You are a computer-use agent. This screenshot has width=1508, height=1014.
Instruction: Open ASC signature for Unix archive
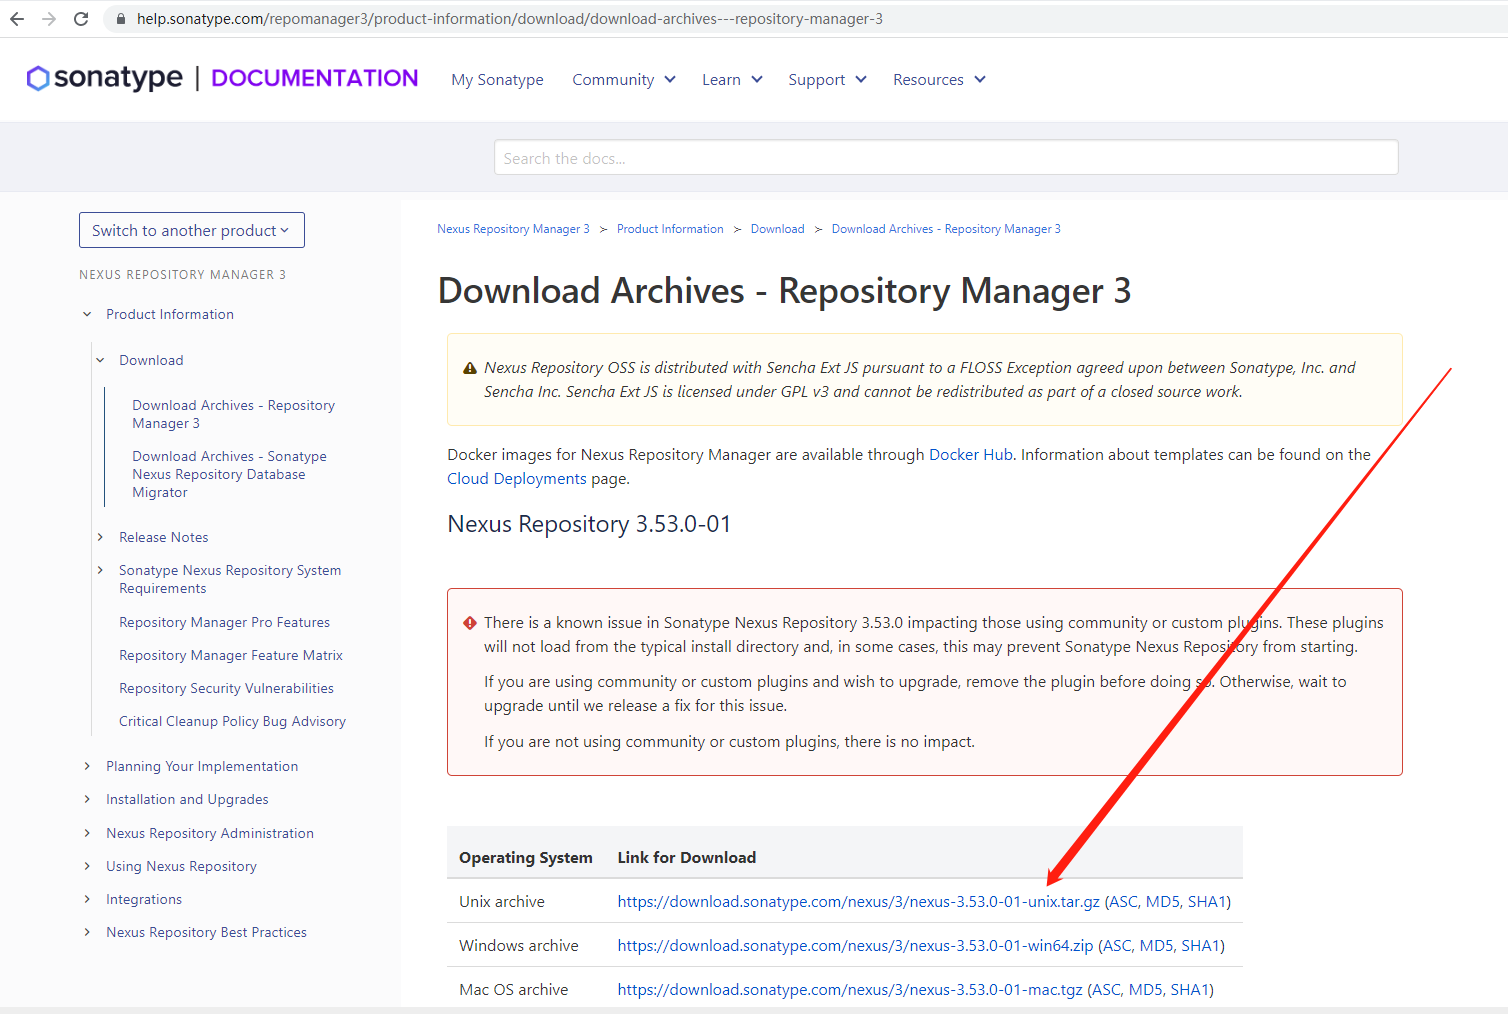(1123, 902)
